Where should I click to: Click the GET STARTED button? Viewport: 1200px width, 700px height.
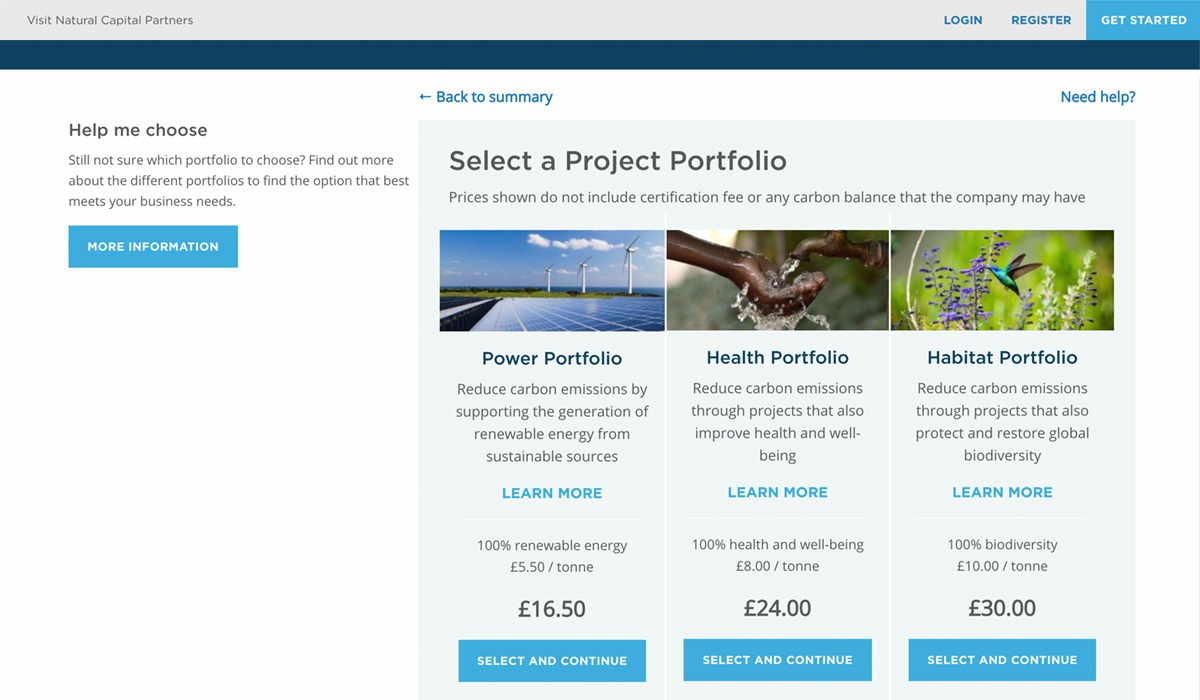tap(1143, 20)
